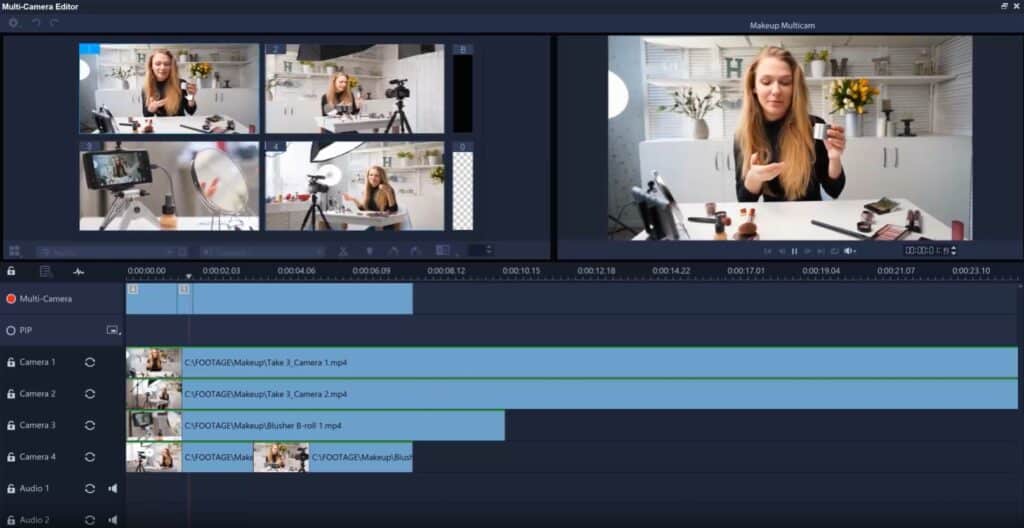
Task: Jump to start of preview
Action: coord(769,251)
